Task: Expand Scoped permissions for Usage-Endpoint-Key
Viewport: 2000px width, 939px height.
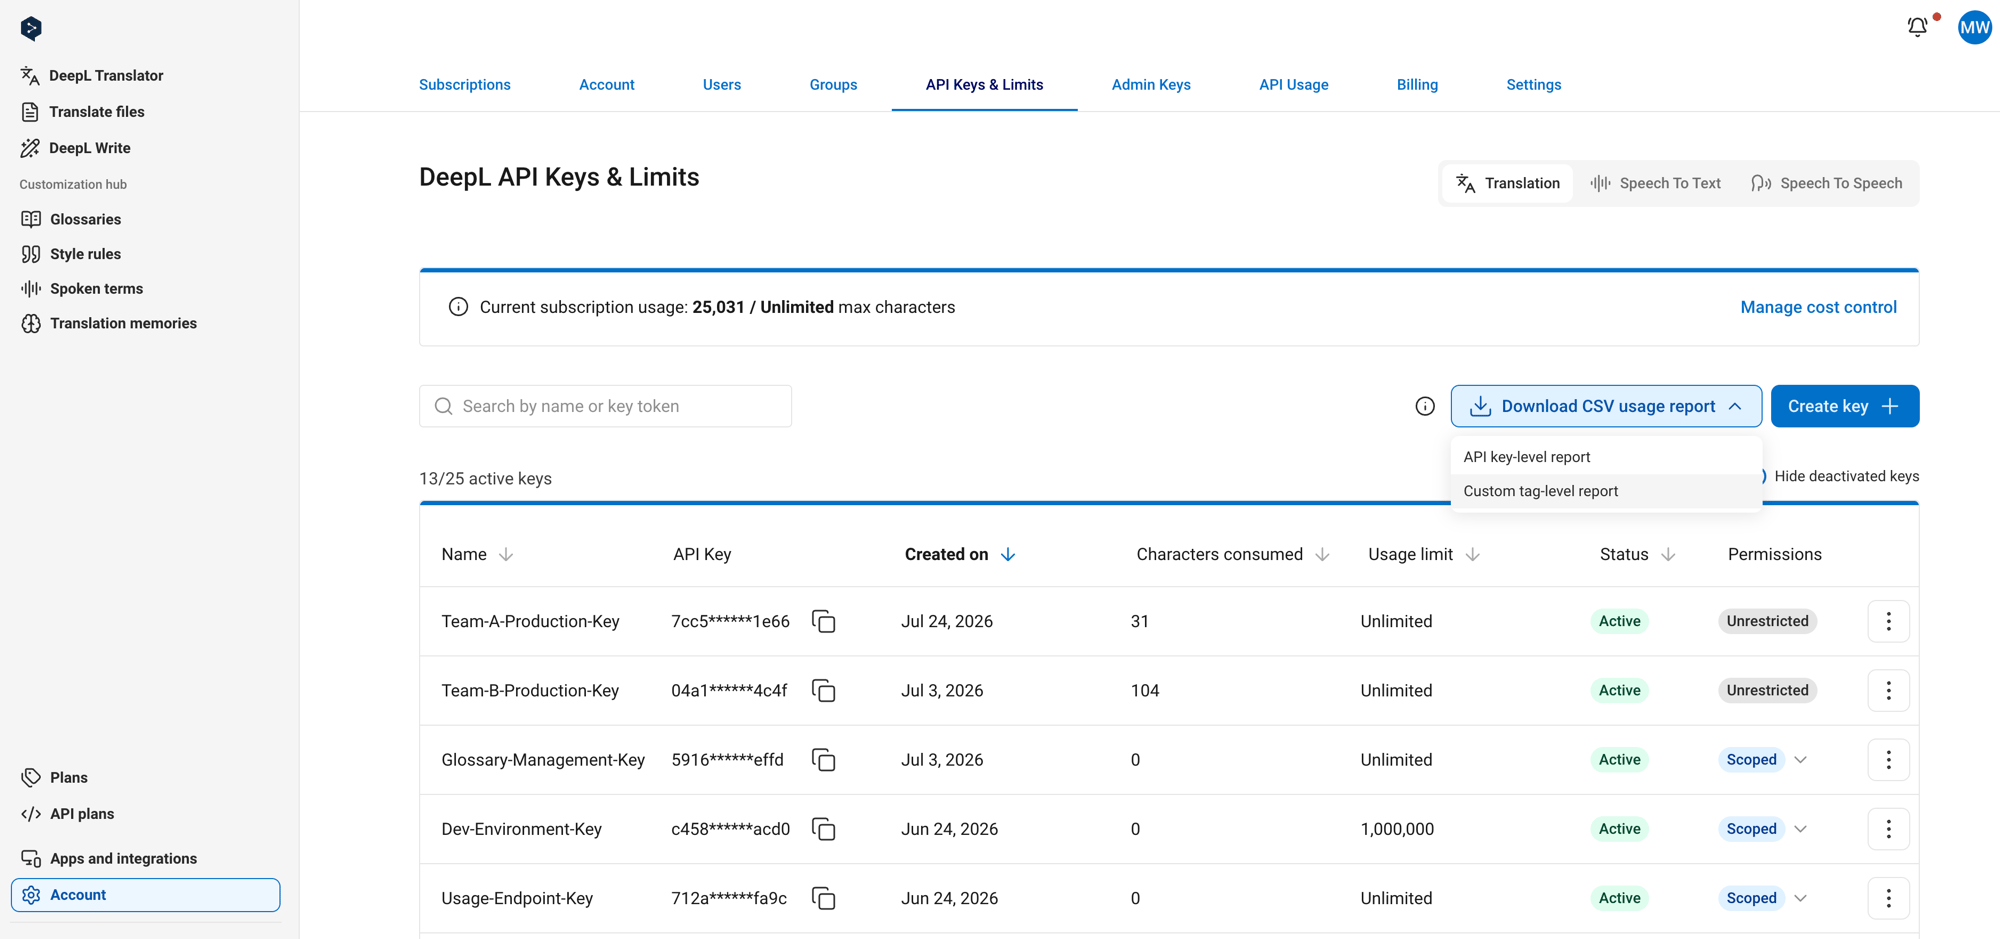Action: 1800,898
